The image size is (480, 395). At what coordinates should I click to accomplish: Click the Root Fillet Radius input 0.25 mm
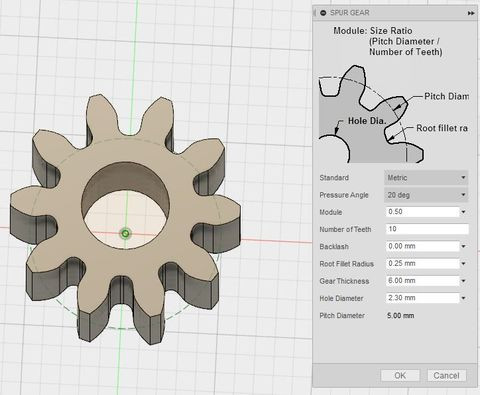point(422,263)
